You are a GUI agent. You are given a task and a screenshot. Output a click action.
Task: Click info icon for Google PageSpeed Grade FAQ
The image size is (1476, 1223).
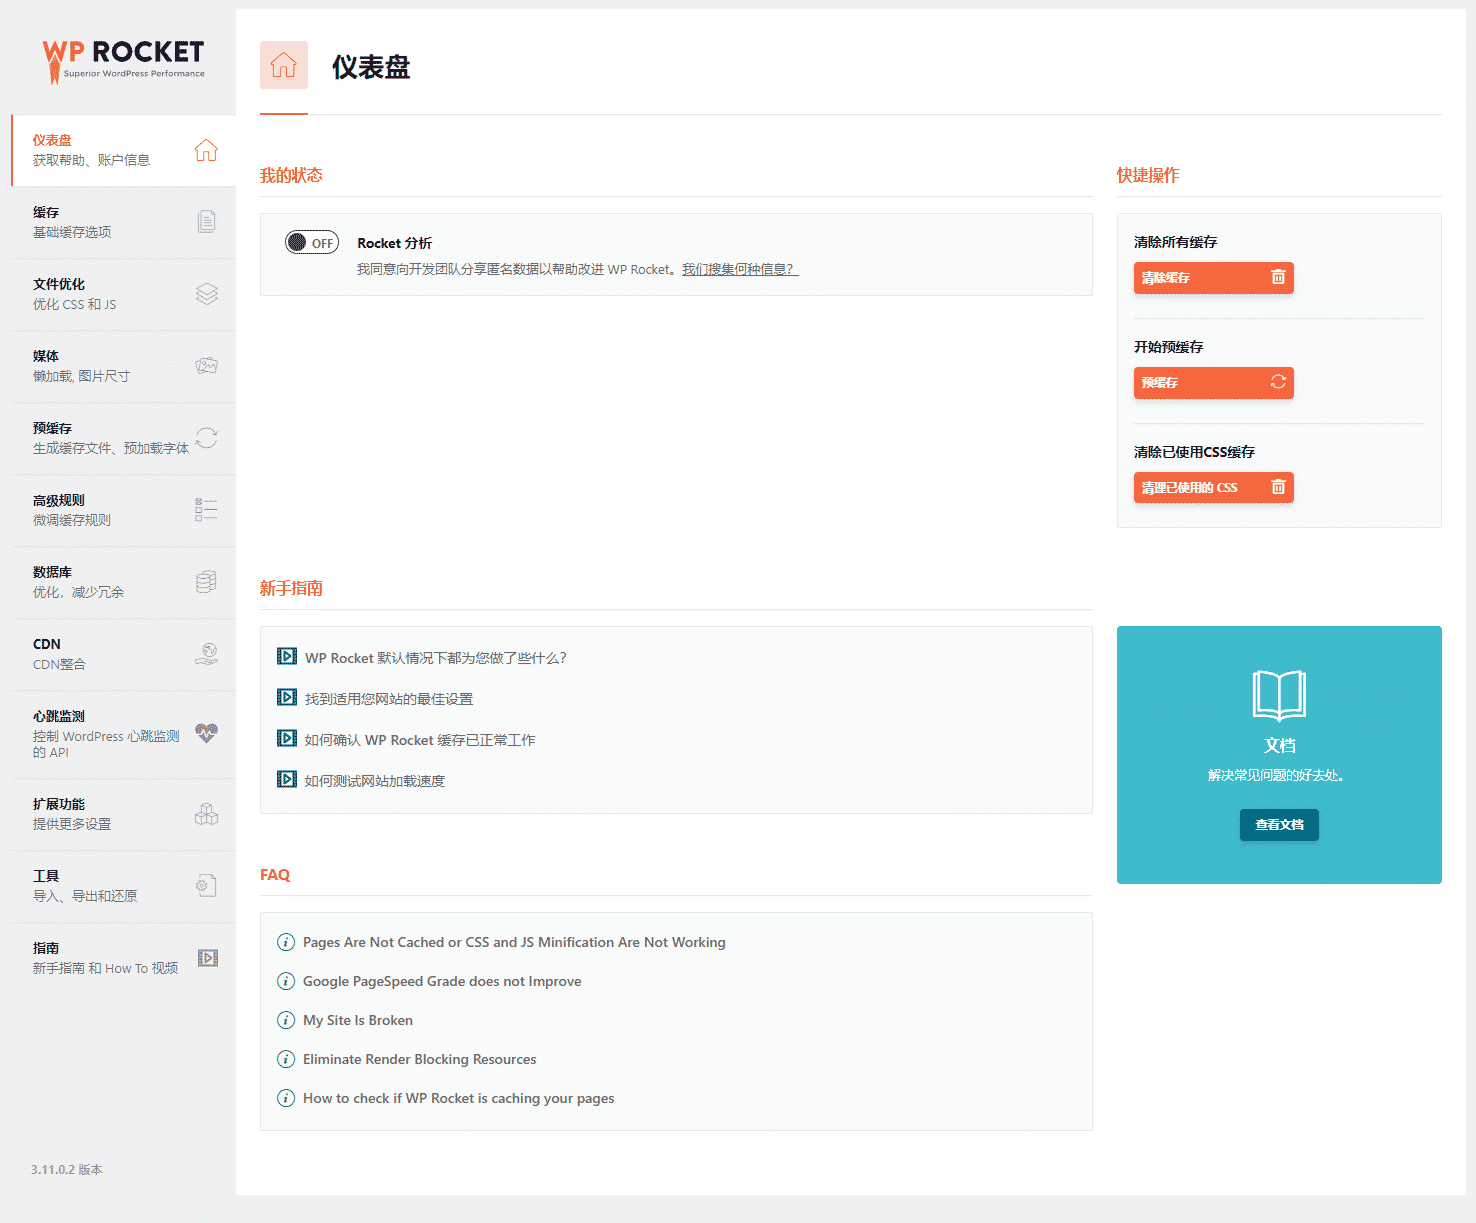(x=286, y=981)
